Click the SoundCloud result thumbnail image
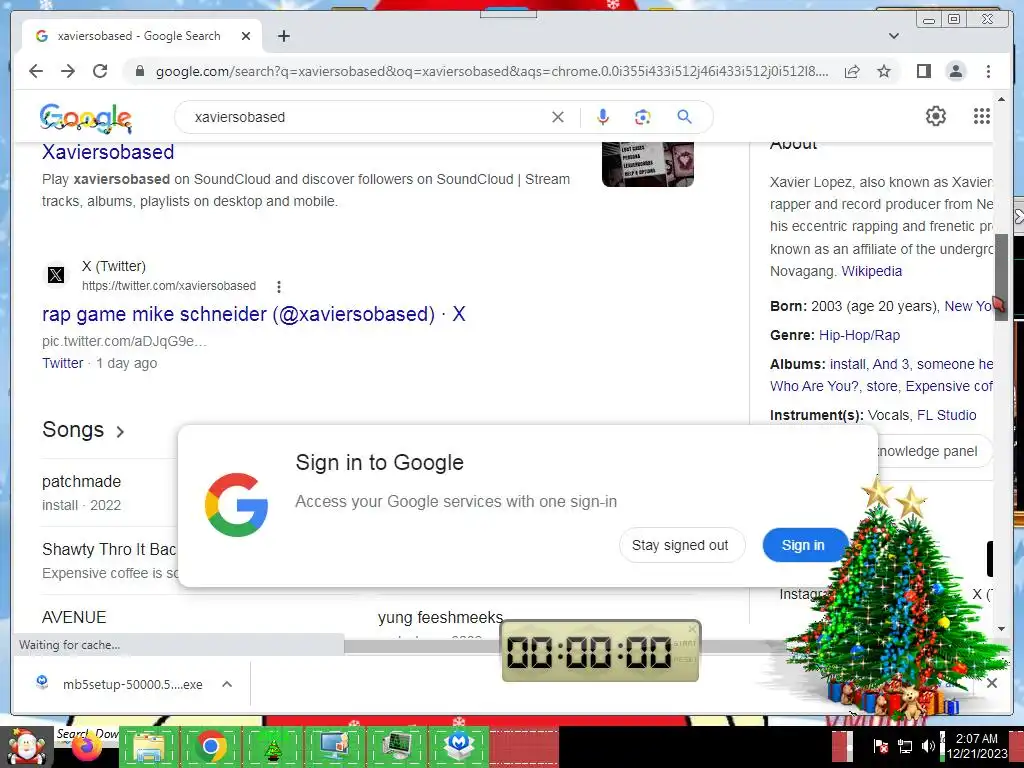The height and width of the screenshot is (768, 1024). (x=648, y=164)
